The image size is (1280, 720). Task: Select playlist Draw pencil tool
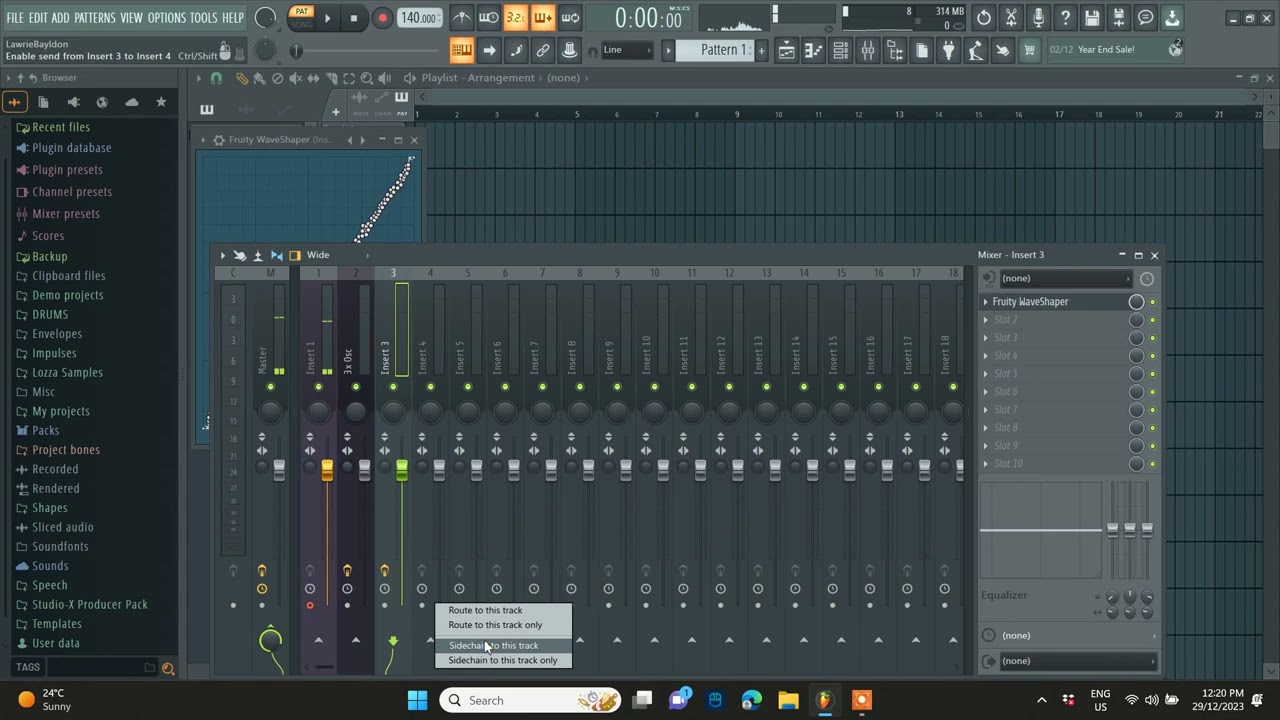point(242,78)
